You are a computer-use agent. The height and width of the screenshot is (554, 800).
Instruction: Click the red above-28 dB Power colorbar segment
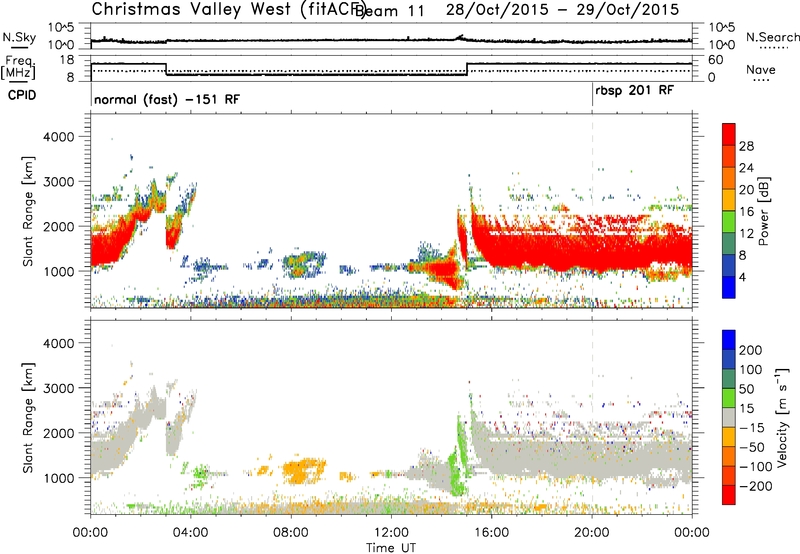(x=729, y=134)
